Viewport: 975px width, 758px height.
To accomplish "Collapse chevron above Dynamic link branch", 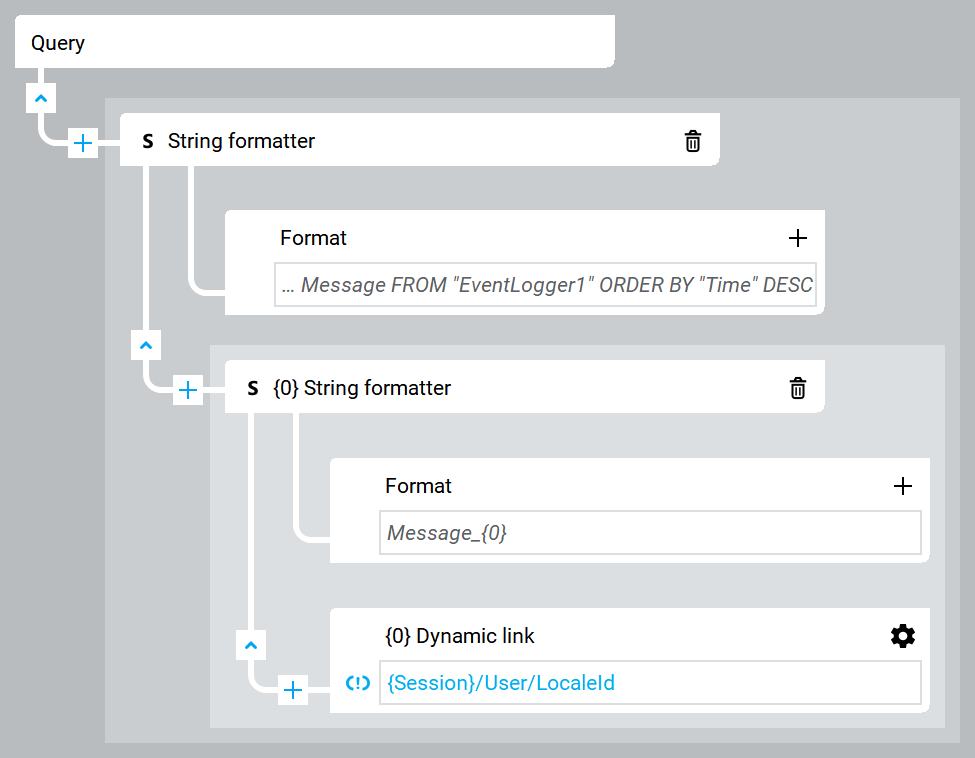I will tap(251, 645).
